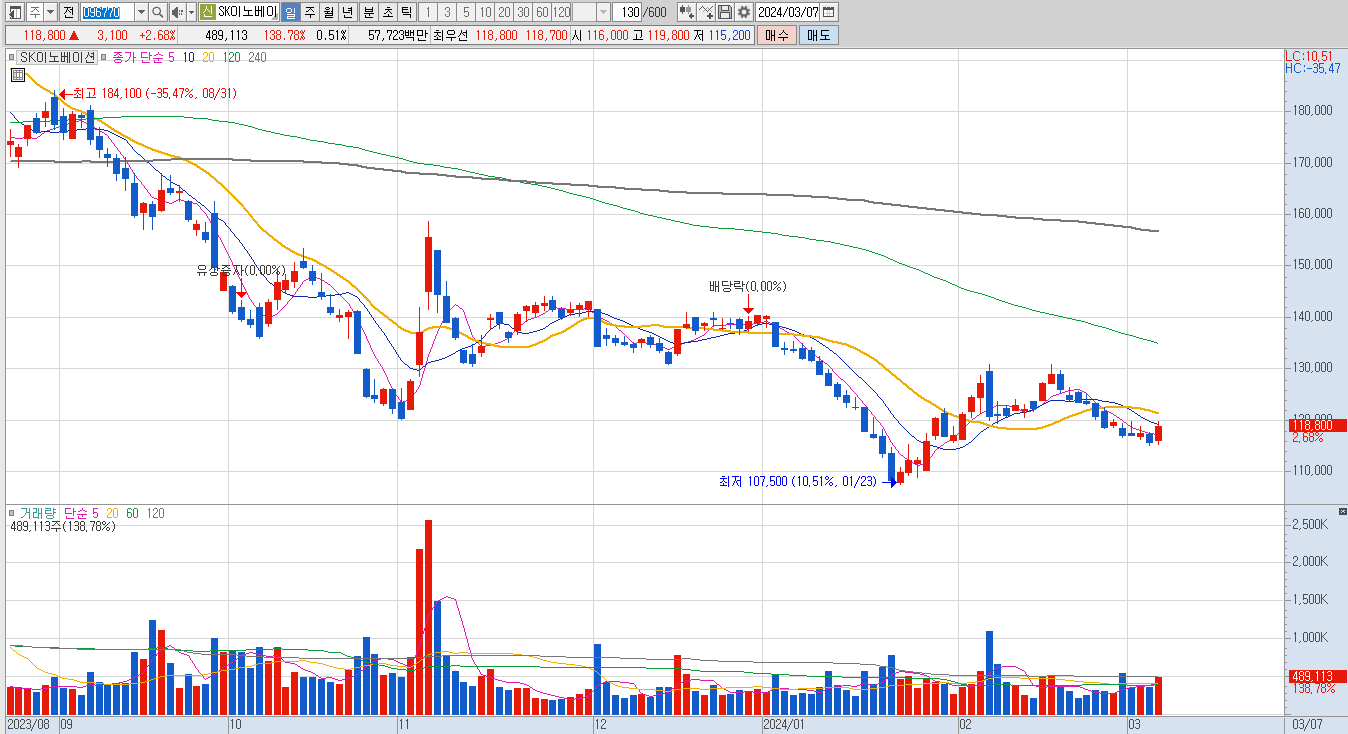Click the orange 20 moving average legend
1348x734 pixels.
208,58
